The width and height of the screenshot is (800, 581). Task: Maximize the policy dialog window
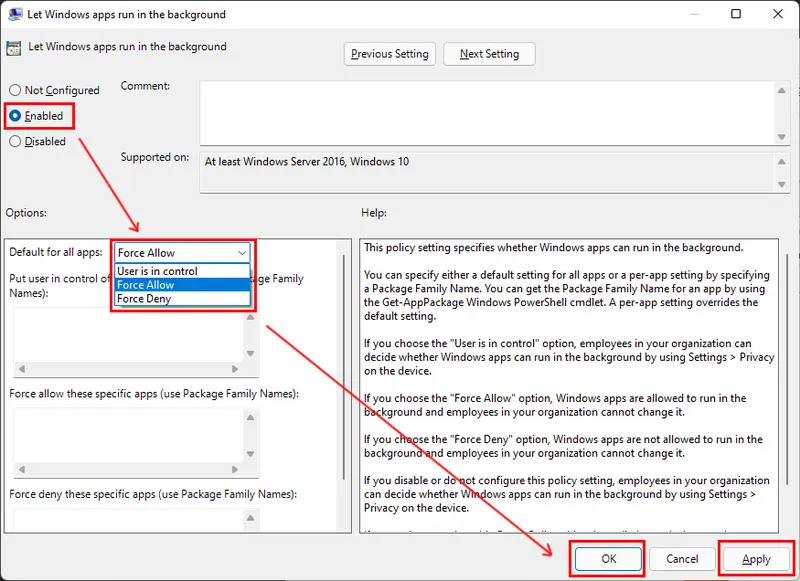pos(736,14)
